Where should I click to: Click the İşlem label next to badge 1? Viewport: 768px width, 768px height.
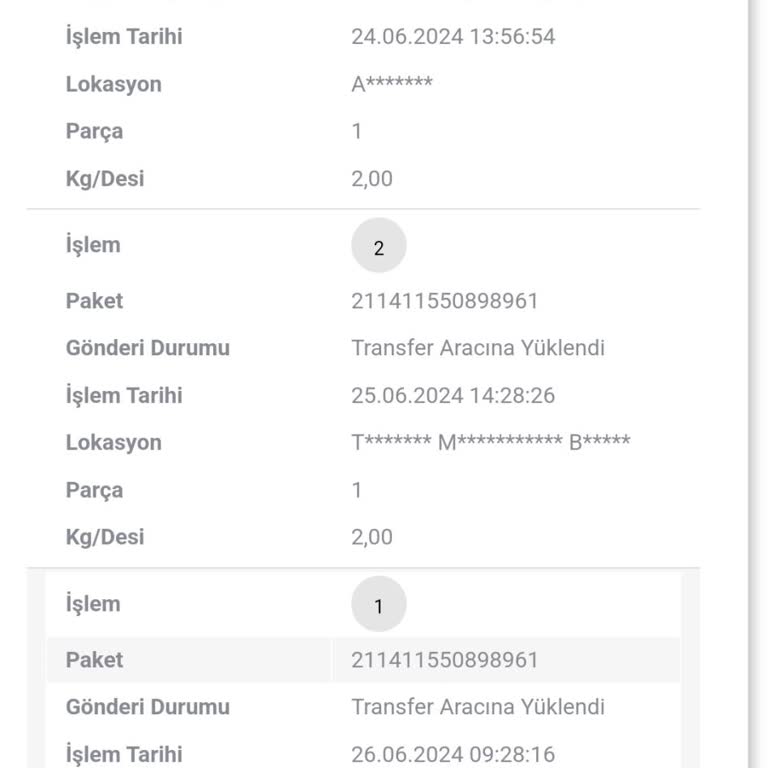pyautogui.click(x=93, y=603)
